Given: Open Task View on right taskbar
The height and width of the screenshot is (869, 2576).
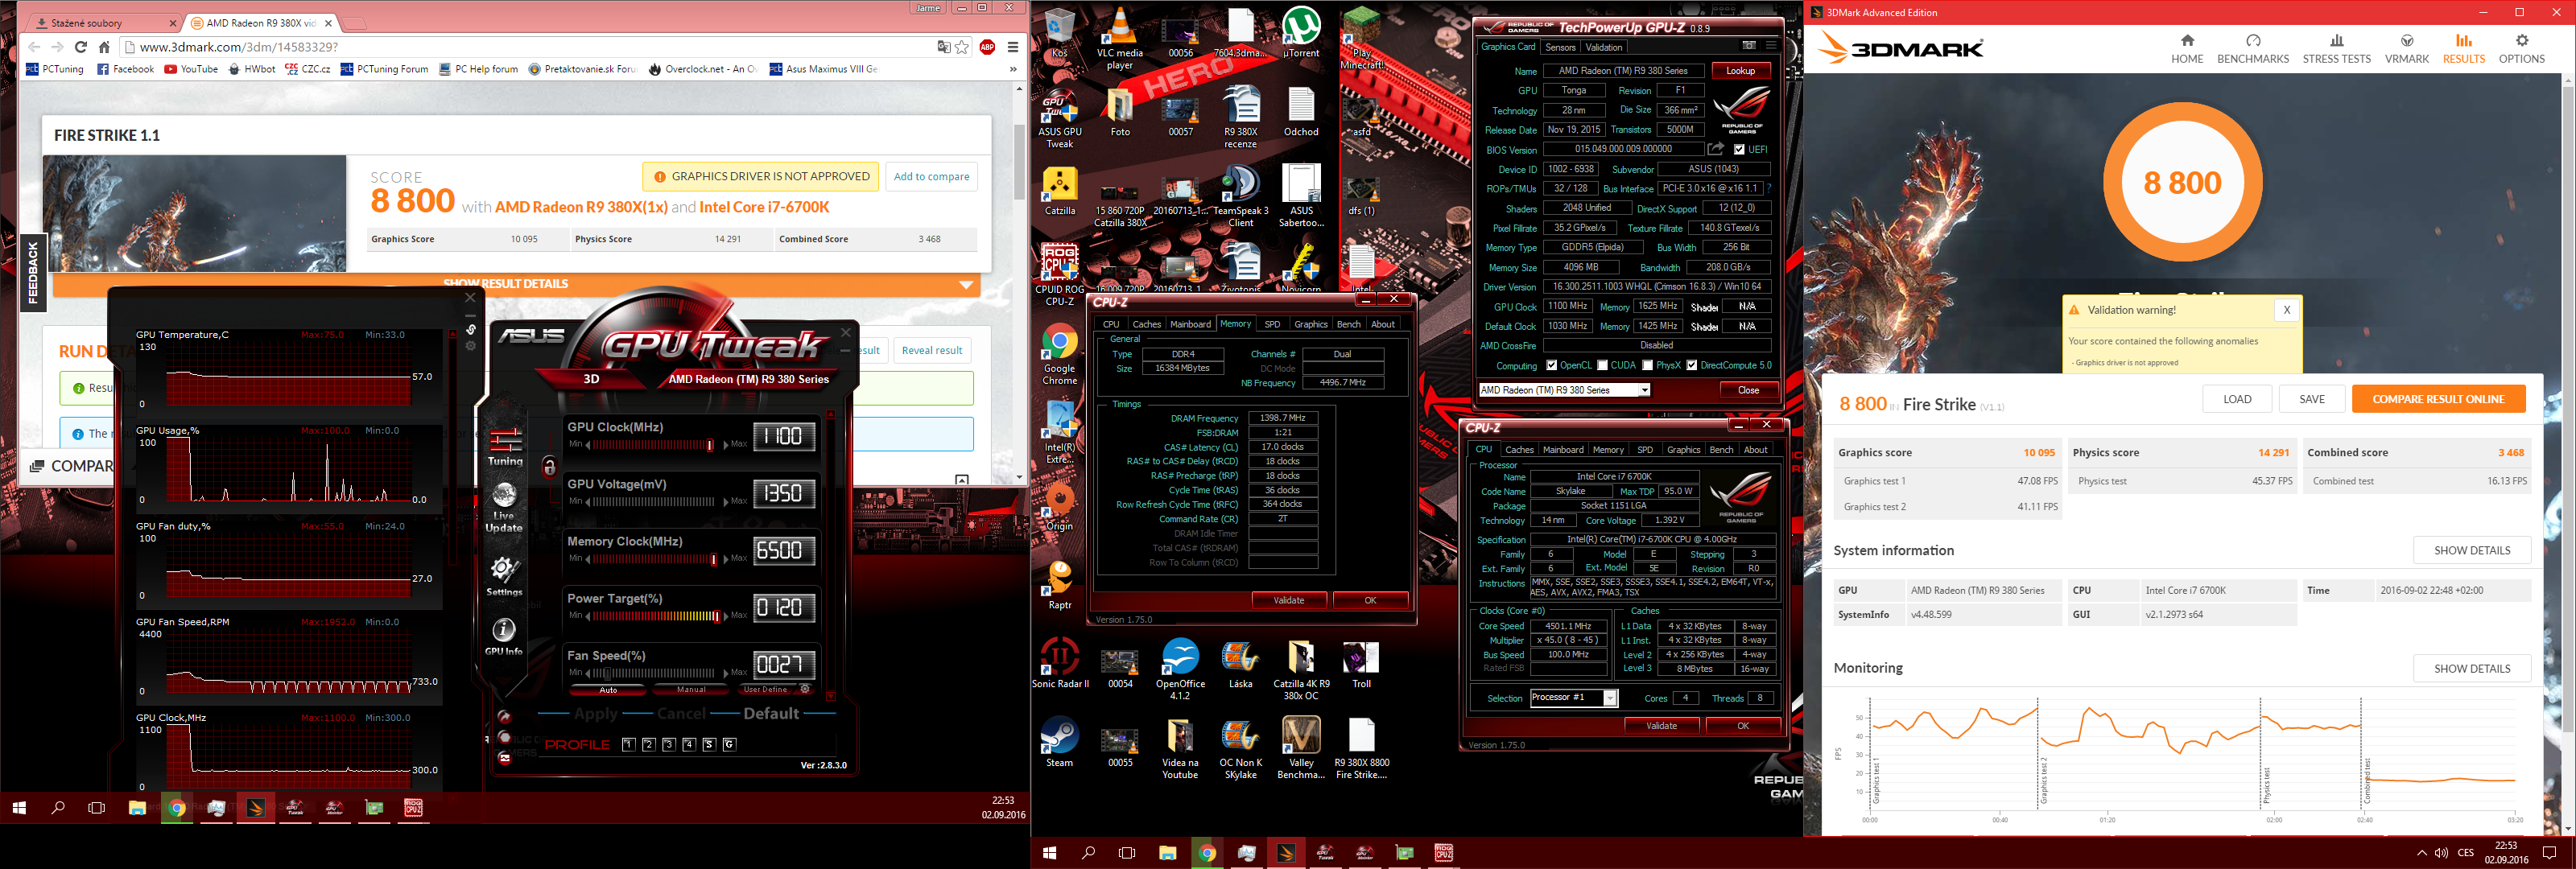Looking at the screenshot, I should [1127, 853].
